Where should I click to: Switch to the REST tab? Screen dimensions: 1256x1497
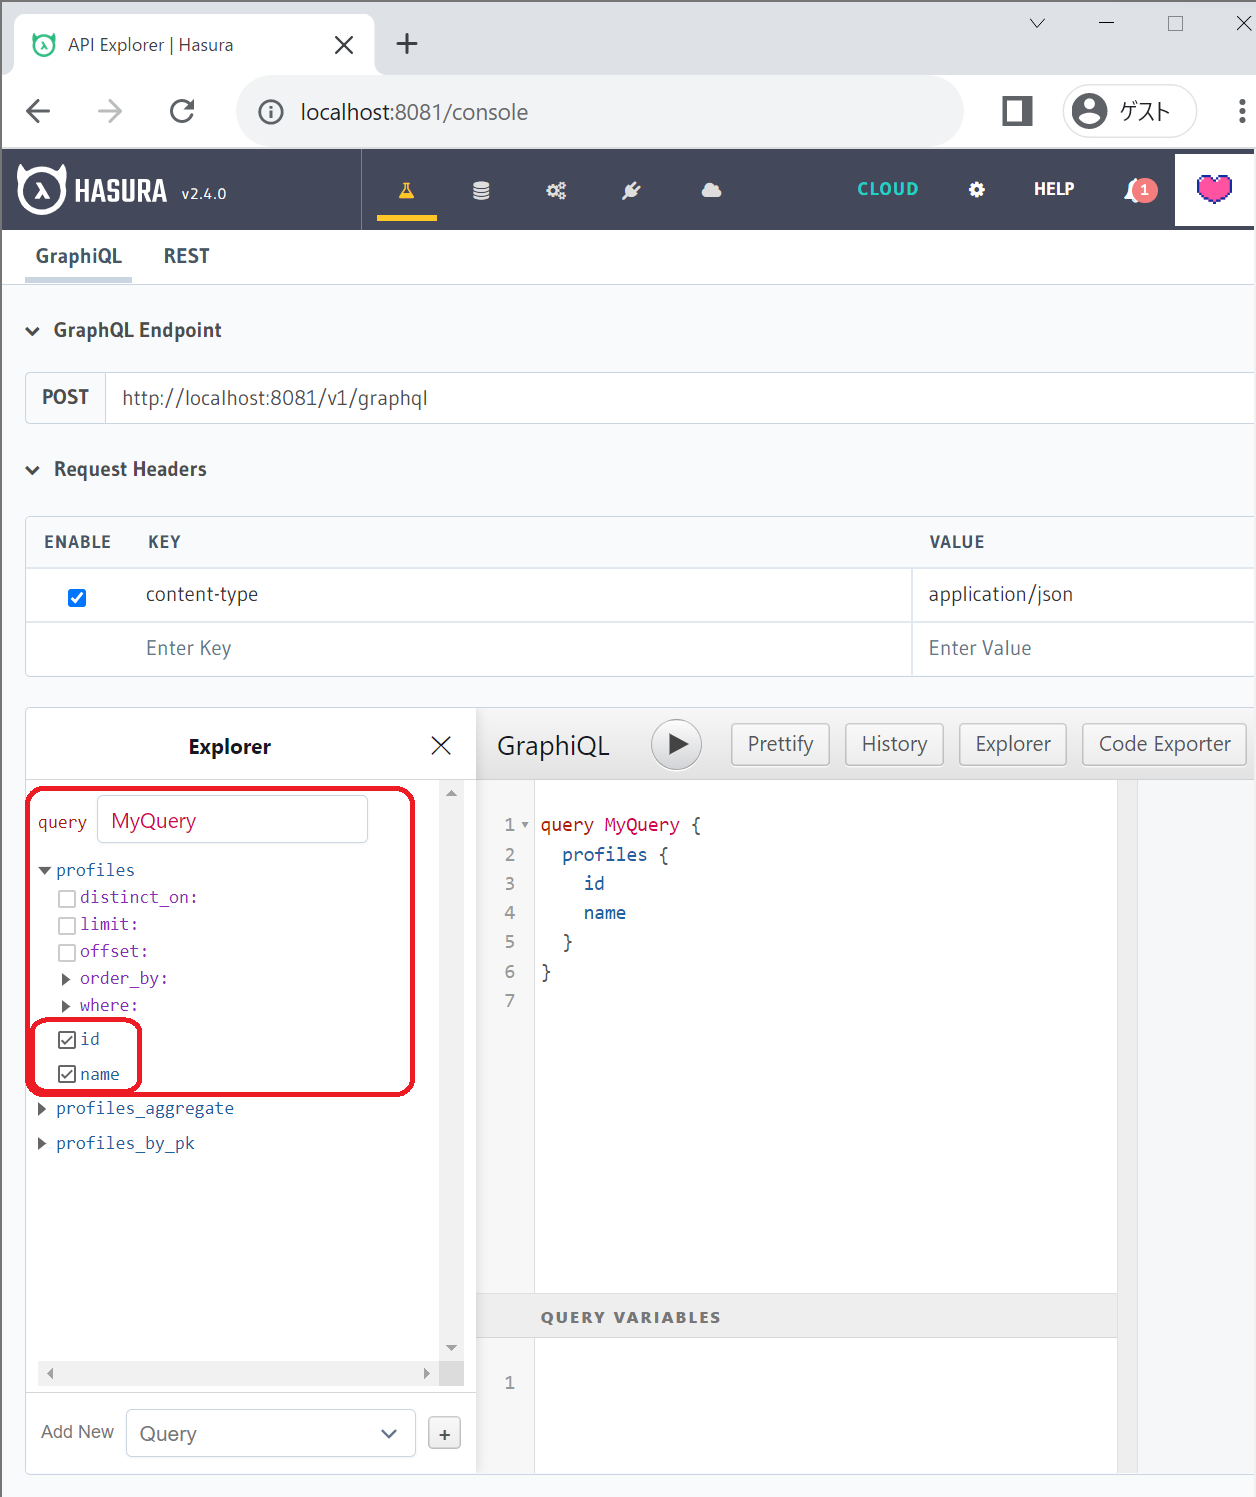pos(187,256)
